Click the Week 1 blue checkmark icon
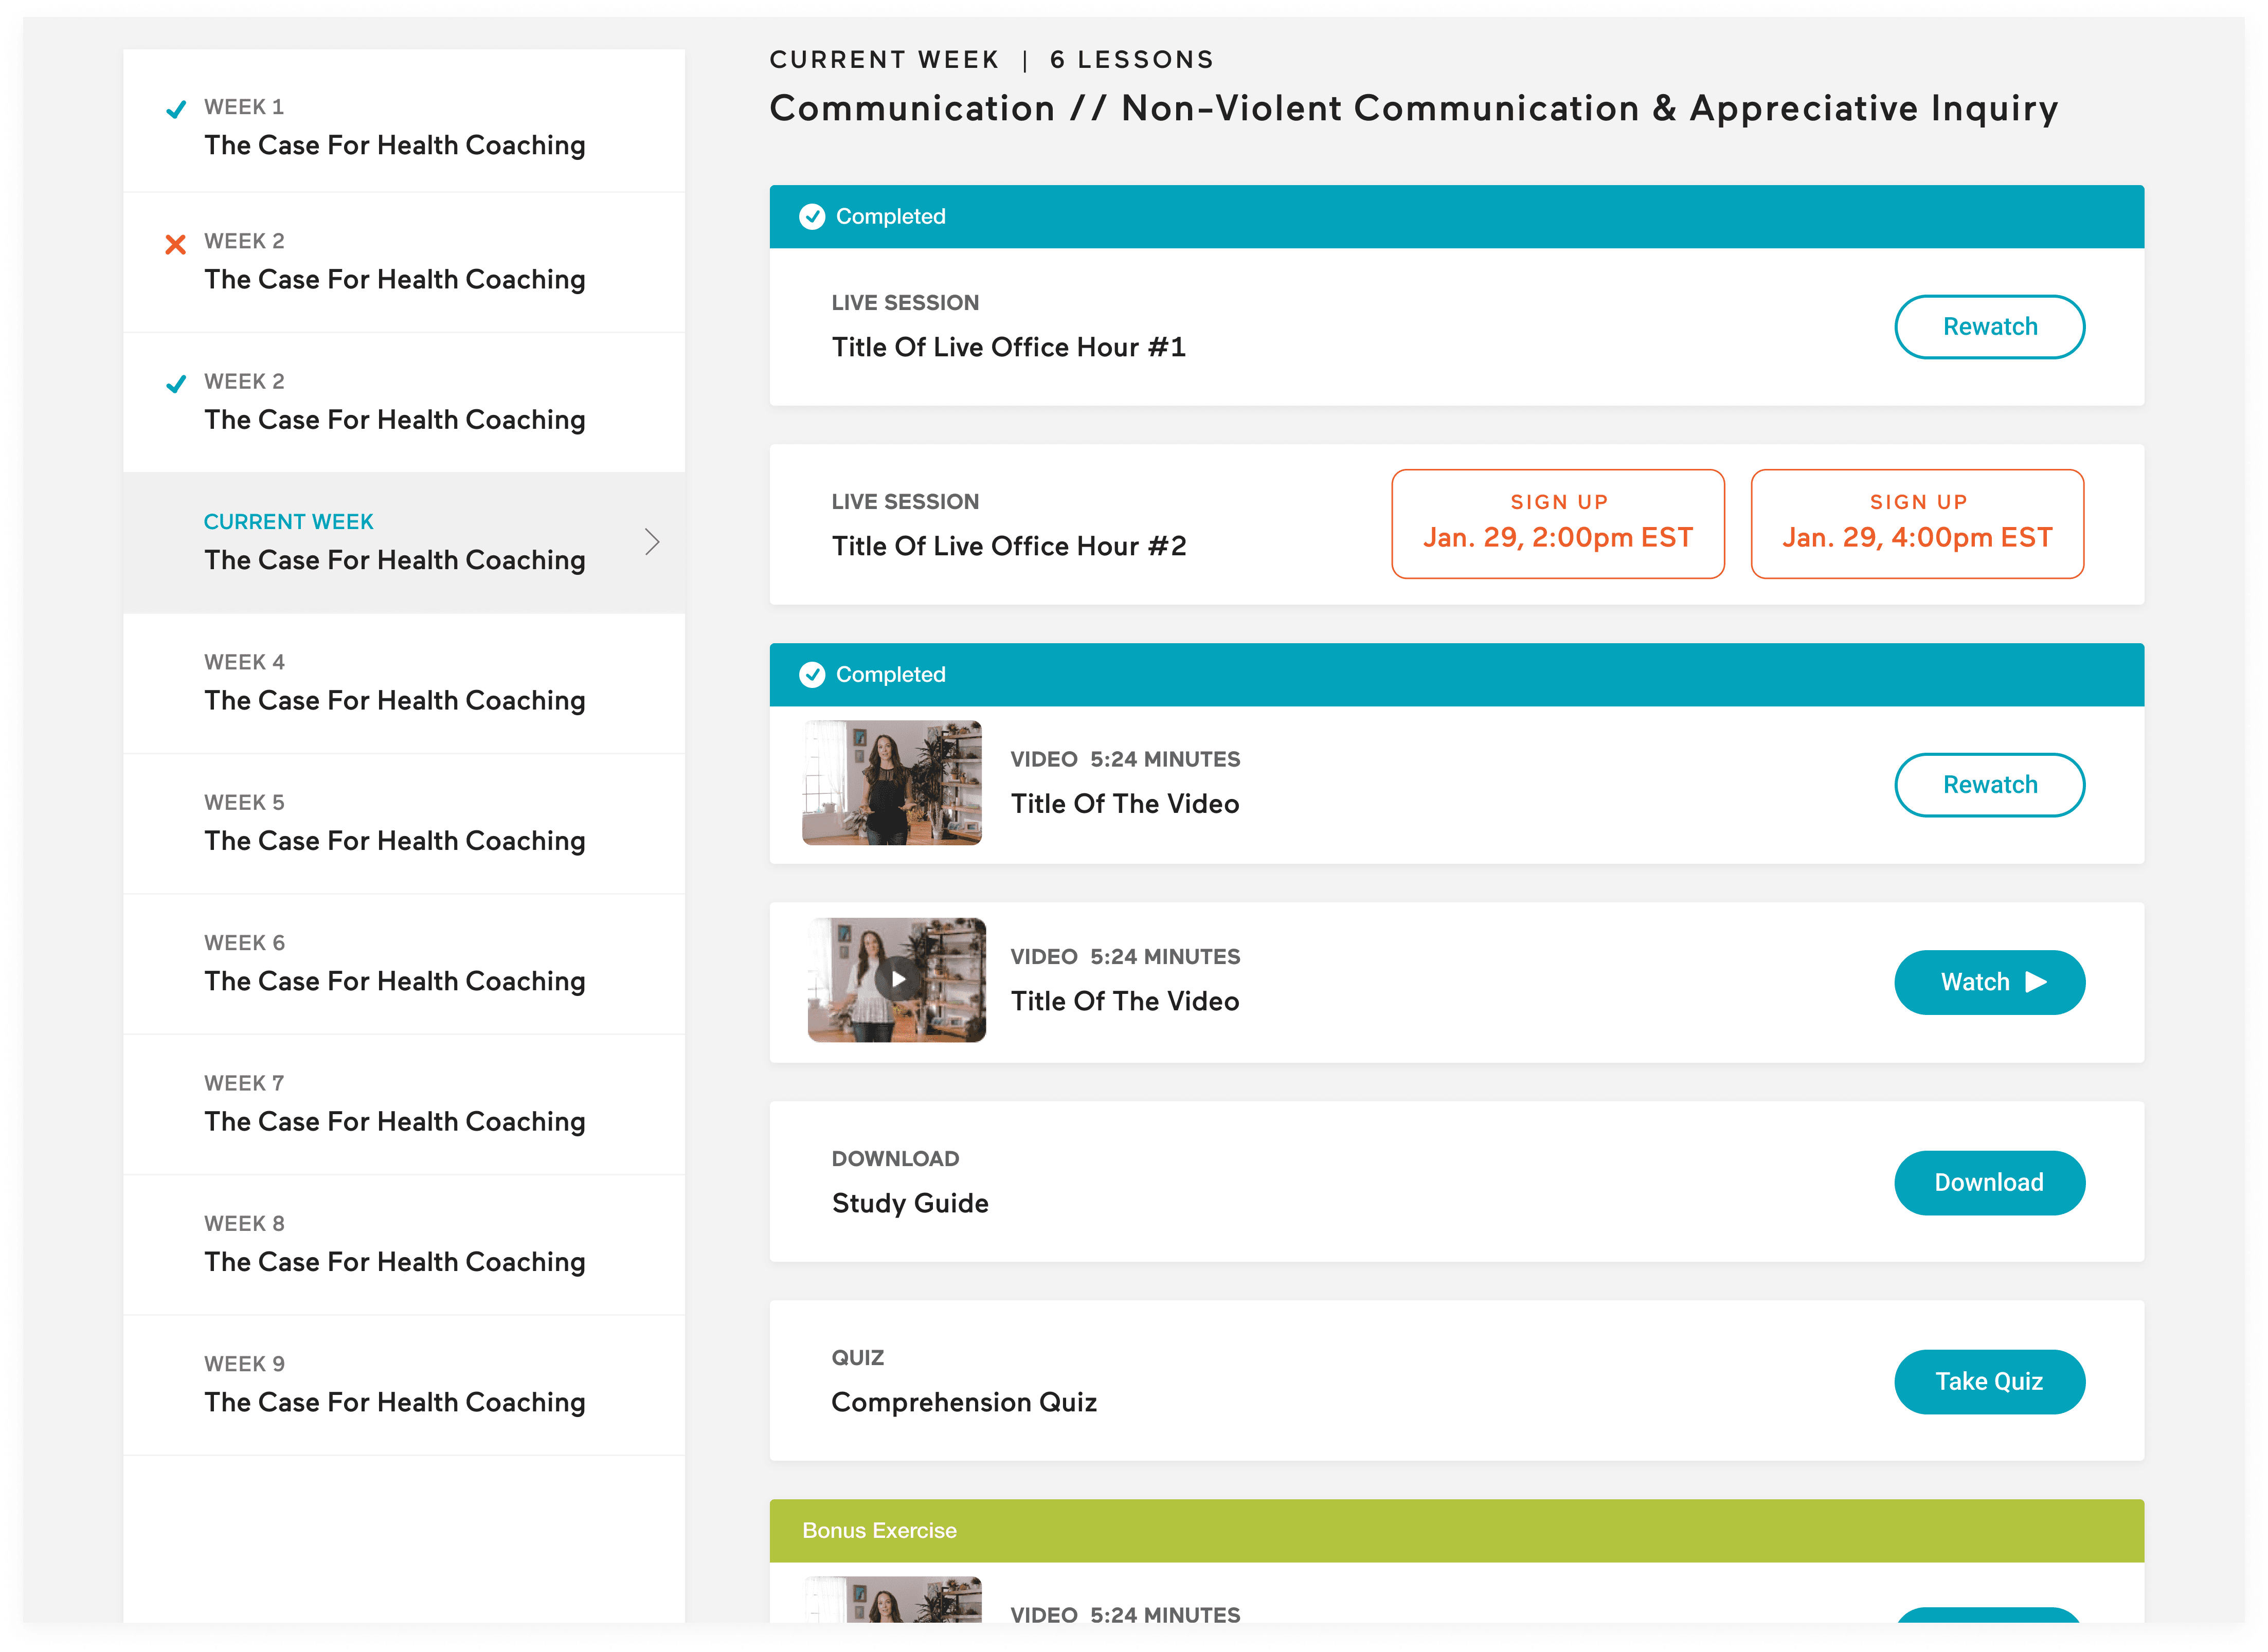Viewport: 2268px width, 1652px height. [176, 109]
